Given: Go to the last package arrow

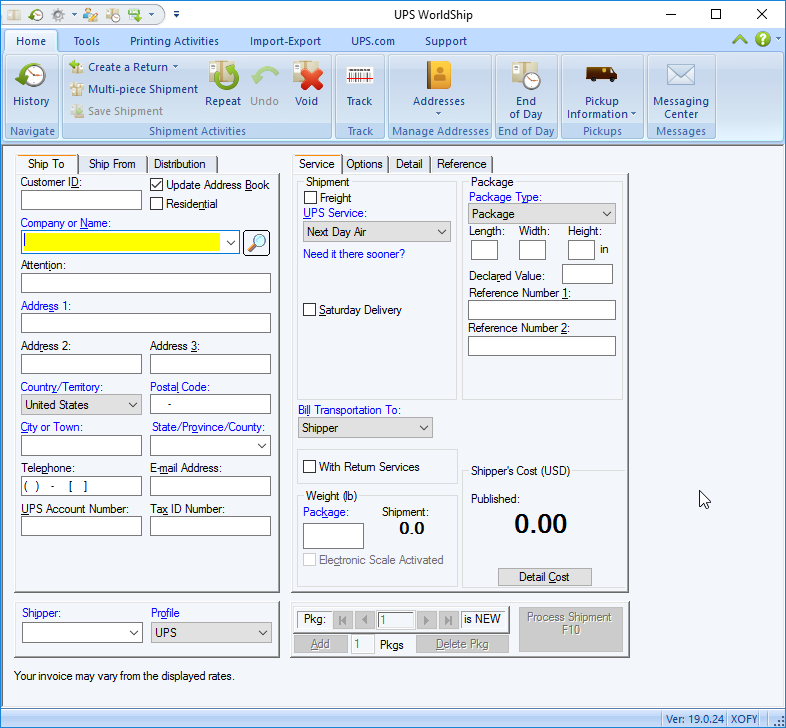Looking at the screenshot, I should 448,620.
